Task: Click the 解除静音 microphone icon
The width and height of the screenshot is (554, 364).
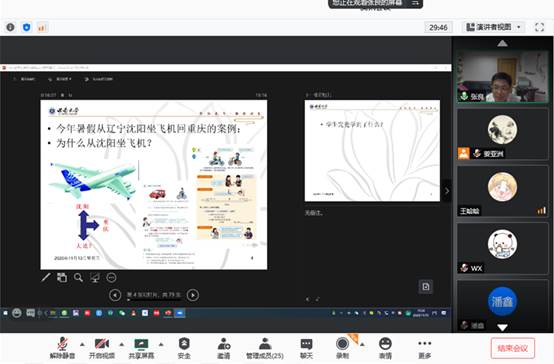Action: [x=63, y=343]
